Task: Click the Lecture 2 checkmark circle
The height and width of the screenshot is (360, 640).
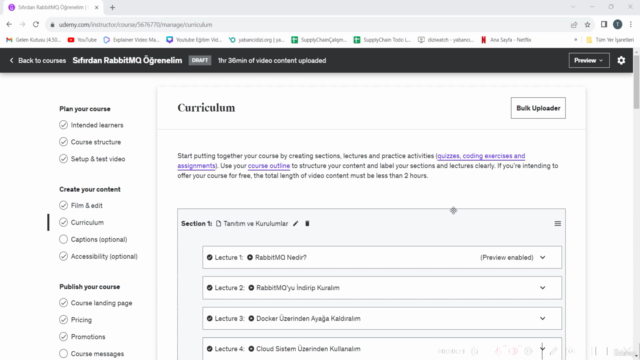Action: 209,288
